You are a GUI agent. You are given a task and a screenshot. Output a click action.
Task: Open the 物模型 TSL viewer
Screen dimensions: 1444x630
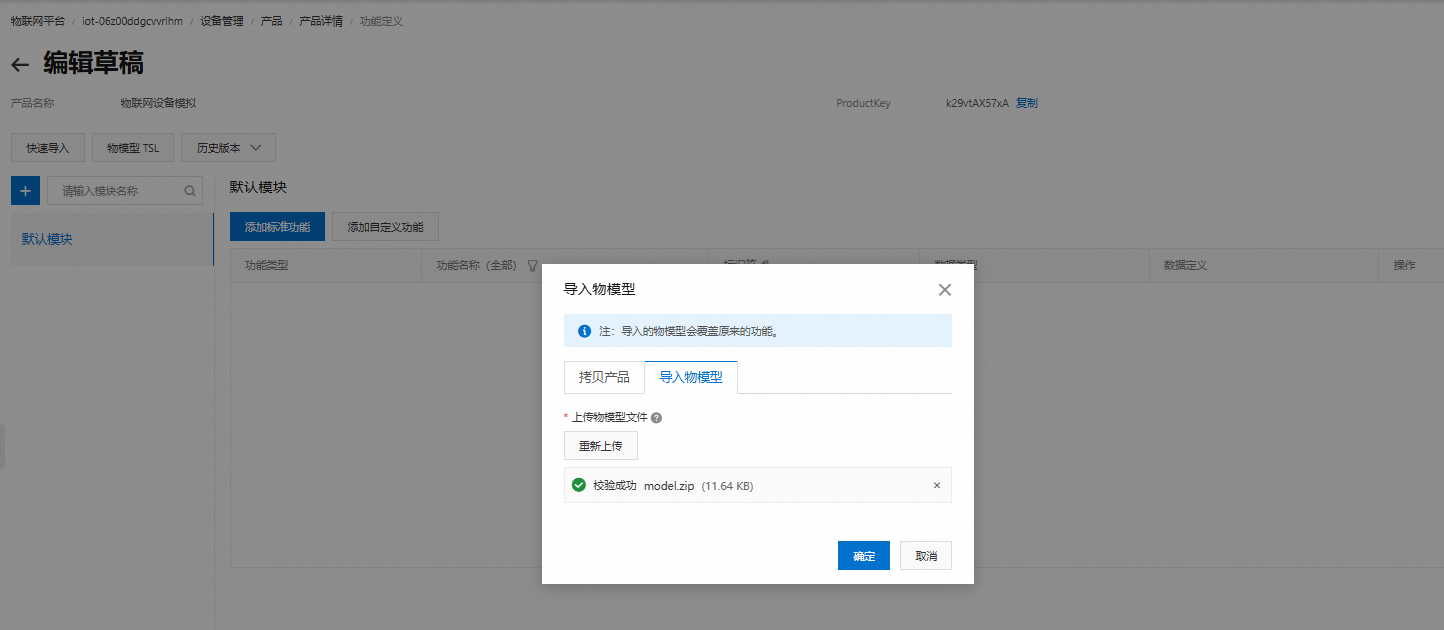coord(133,148)
